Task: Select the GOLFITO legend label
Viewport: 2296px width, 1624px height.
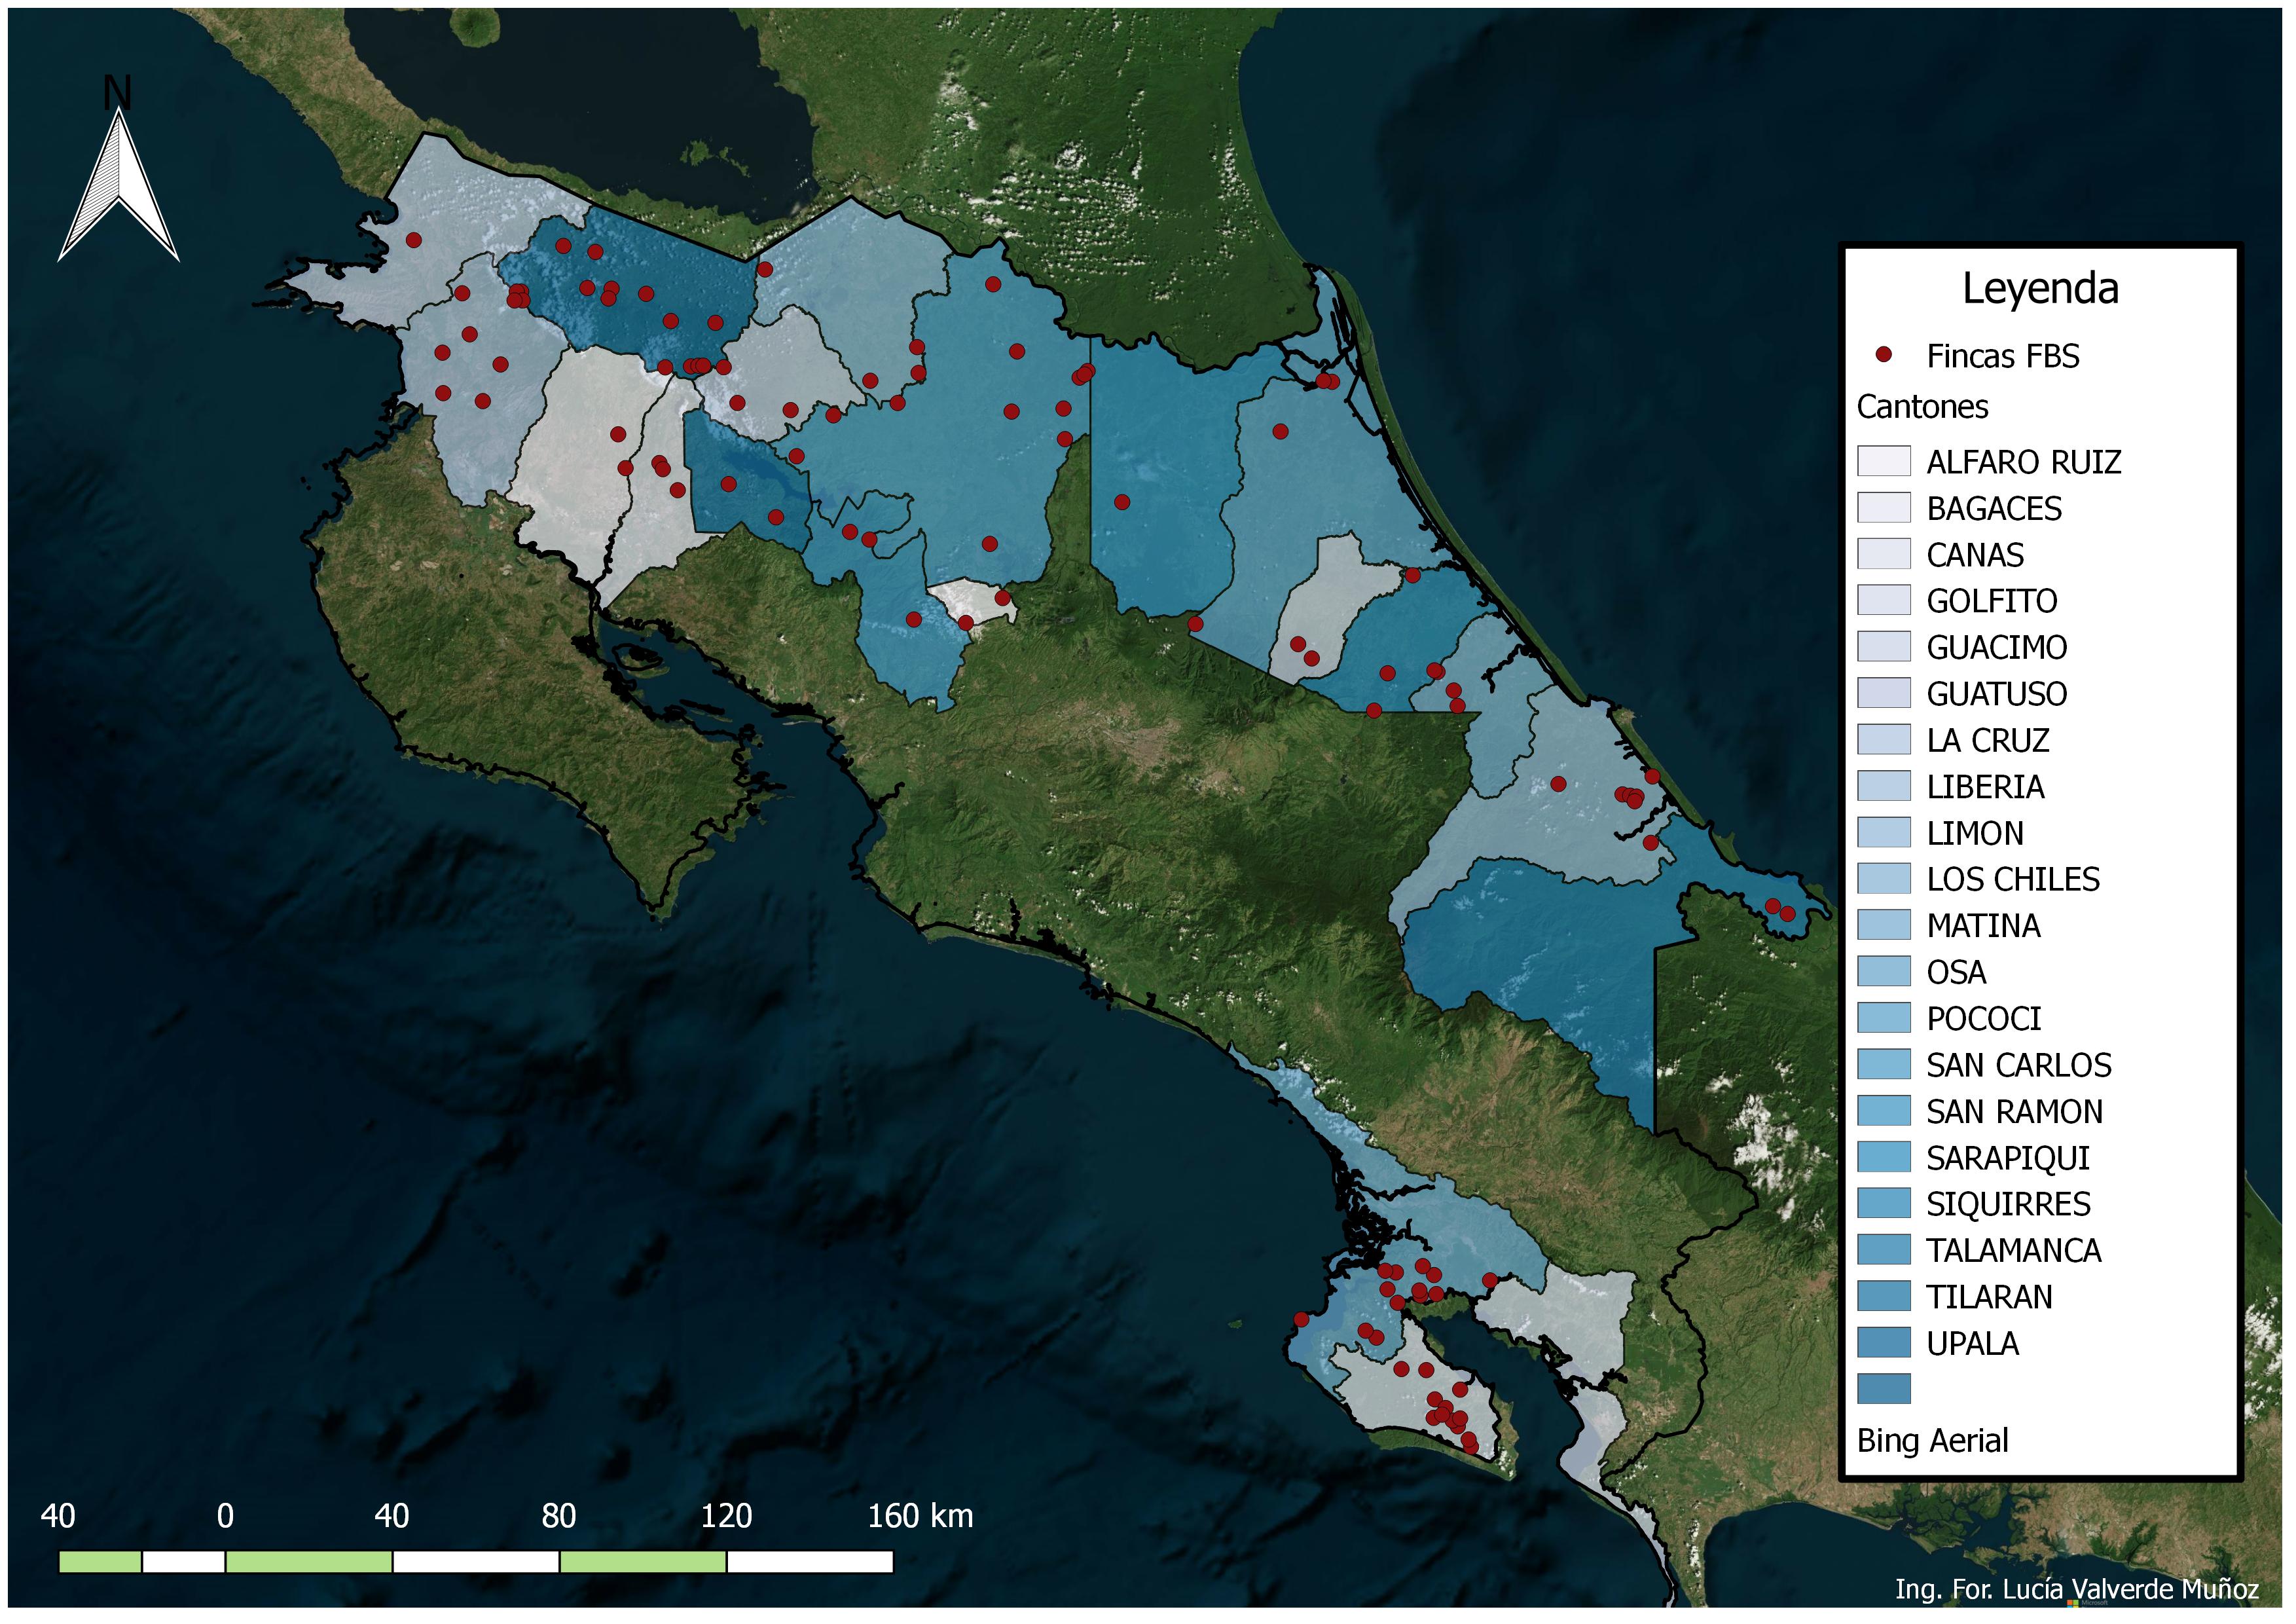Action: click(1992, 601)
